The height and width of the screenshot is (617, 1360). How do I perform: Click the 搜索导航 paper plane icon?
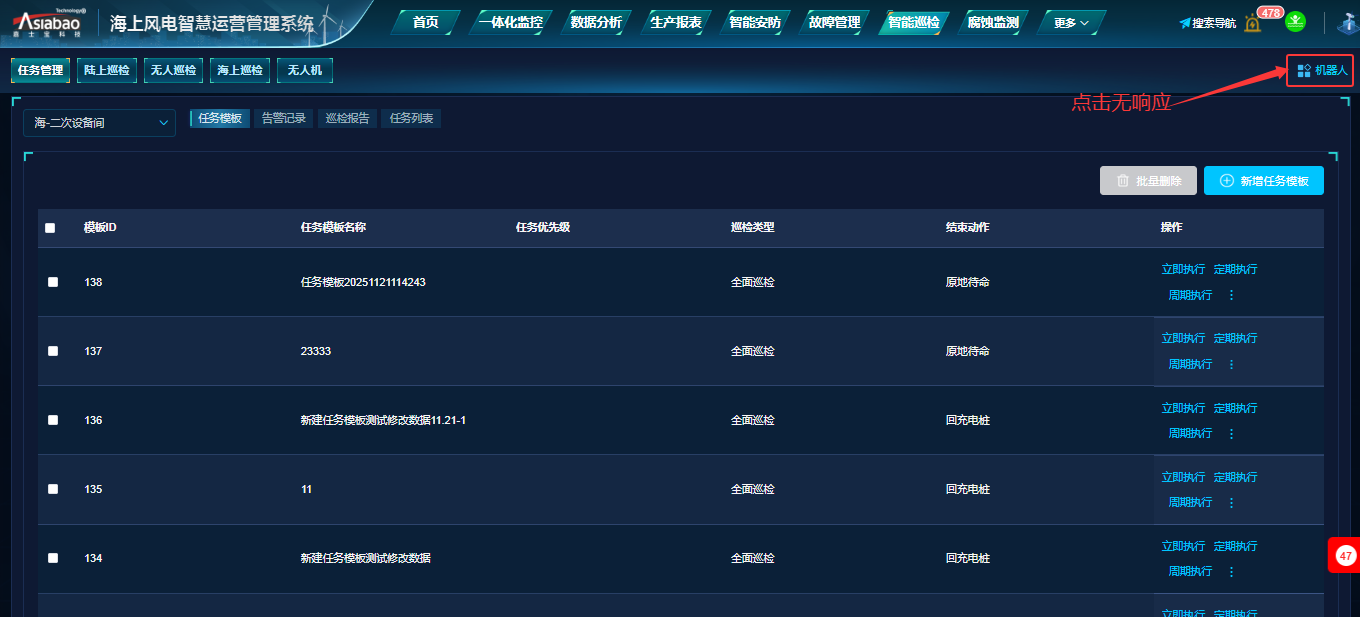click(x=1185, y=23)
